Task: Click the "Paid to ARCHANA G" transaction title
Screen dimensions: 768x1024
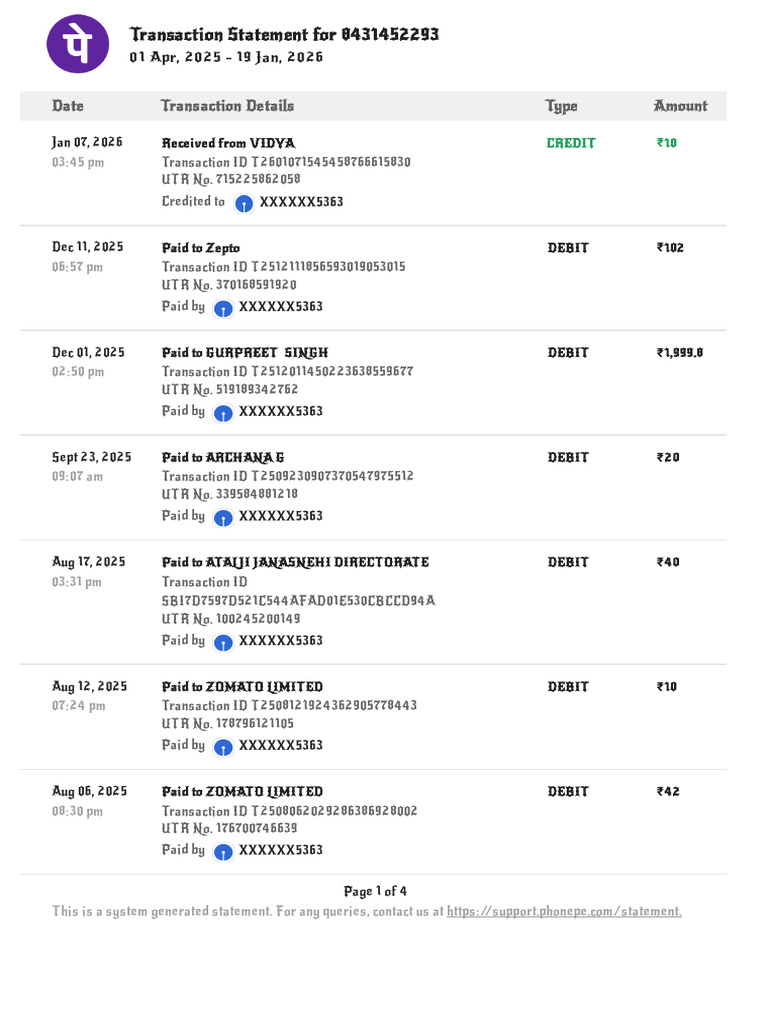Action: point(223,458)
